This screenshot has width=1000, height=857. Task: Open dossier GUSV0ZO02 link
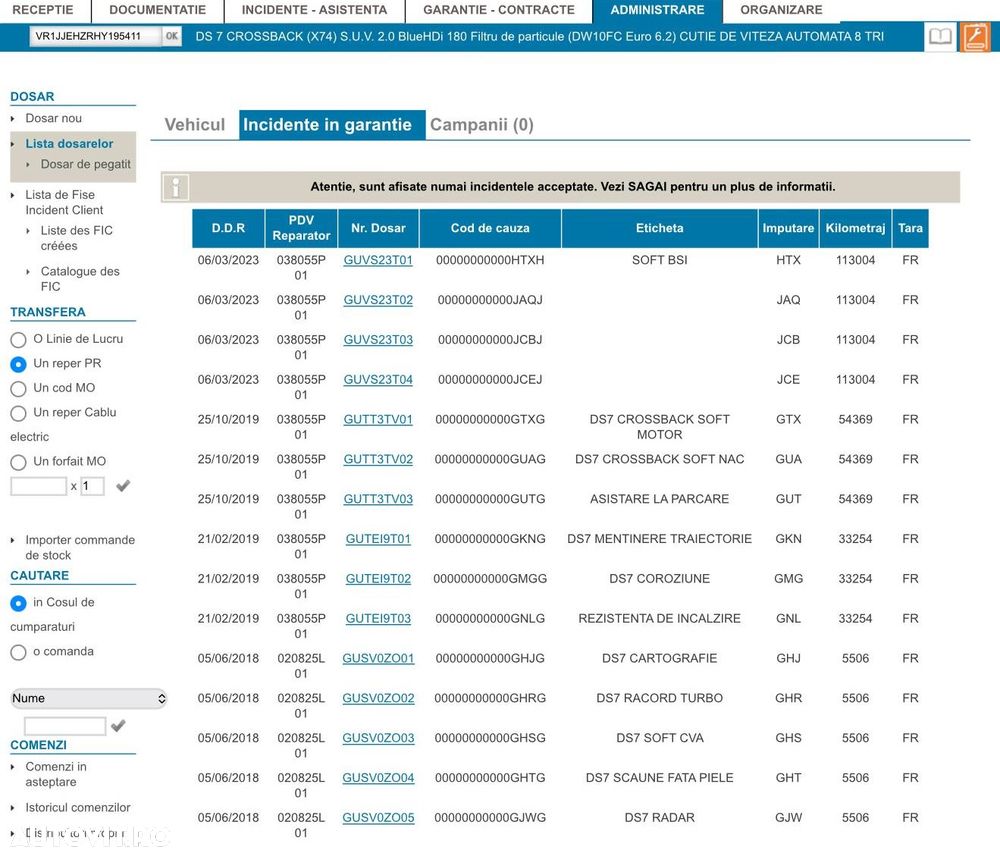[x=378, y=699]
